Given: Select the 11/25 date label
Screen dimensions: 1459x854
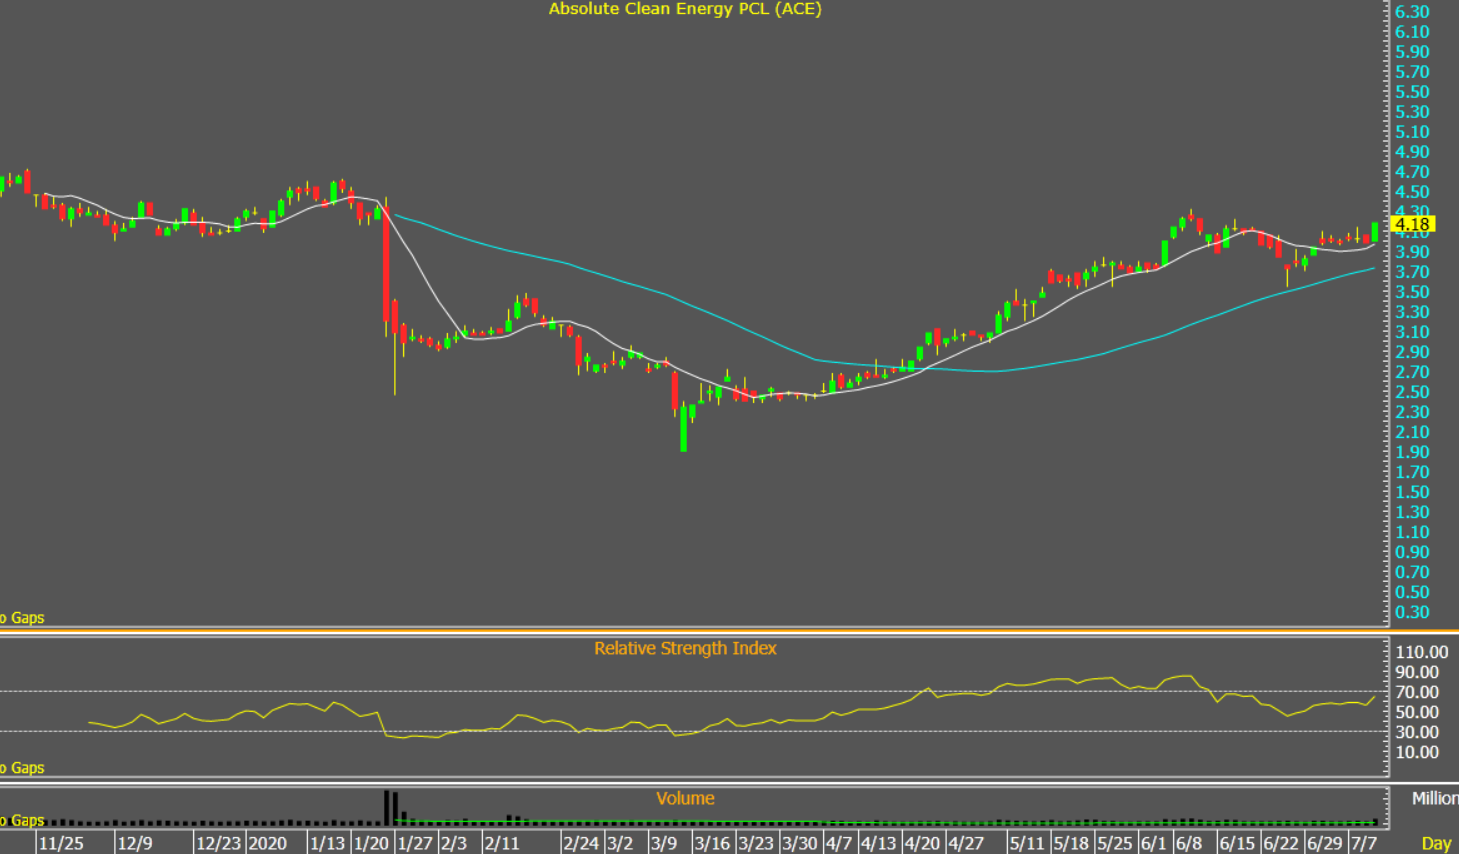Looking at the screenshot, I should point(61,843).
